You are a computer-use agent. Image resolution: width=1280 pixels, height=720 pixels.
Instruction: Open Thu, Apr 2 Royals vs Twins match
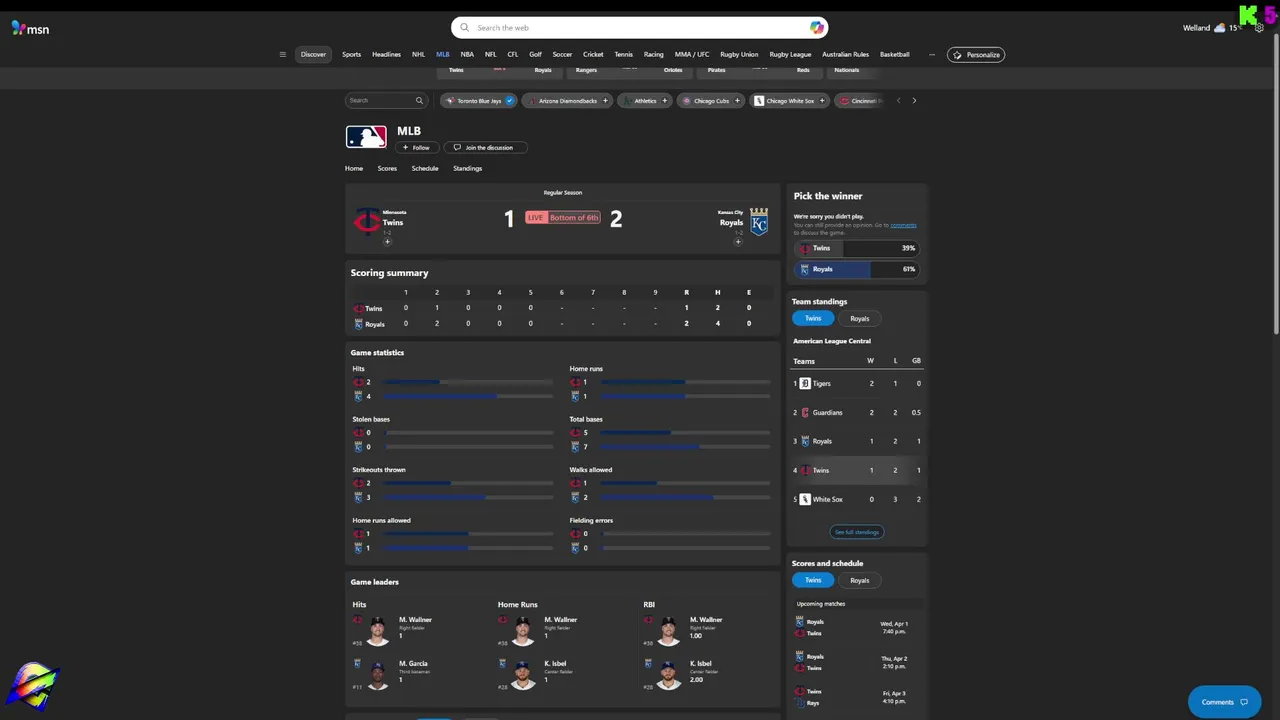[857, 662]
